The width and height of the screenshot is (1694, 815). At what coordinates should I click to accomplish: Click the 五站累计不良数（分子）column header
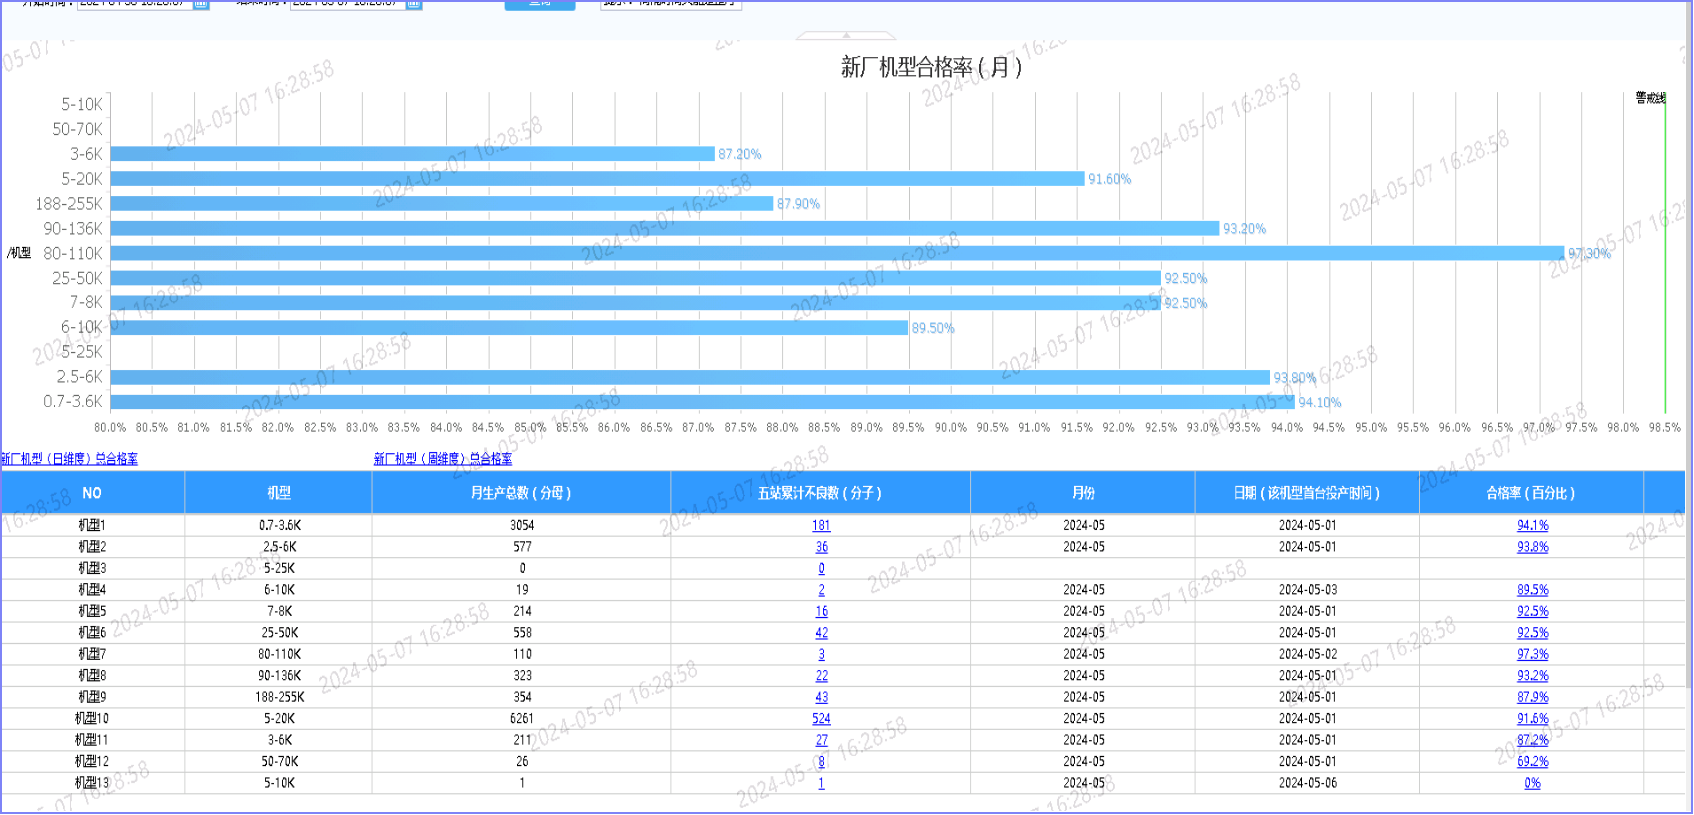(x=820, y=493)
